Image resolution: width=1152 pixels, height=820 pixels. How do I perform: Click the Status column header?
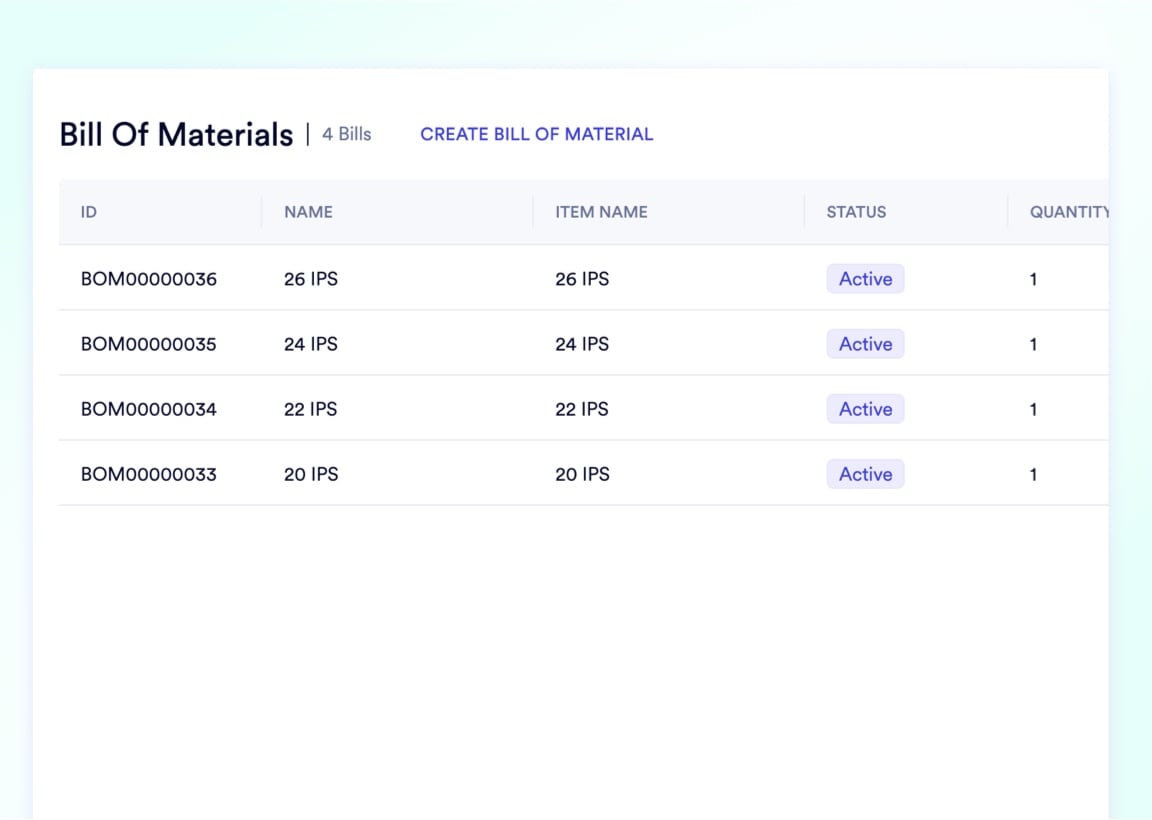[856, 212]
